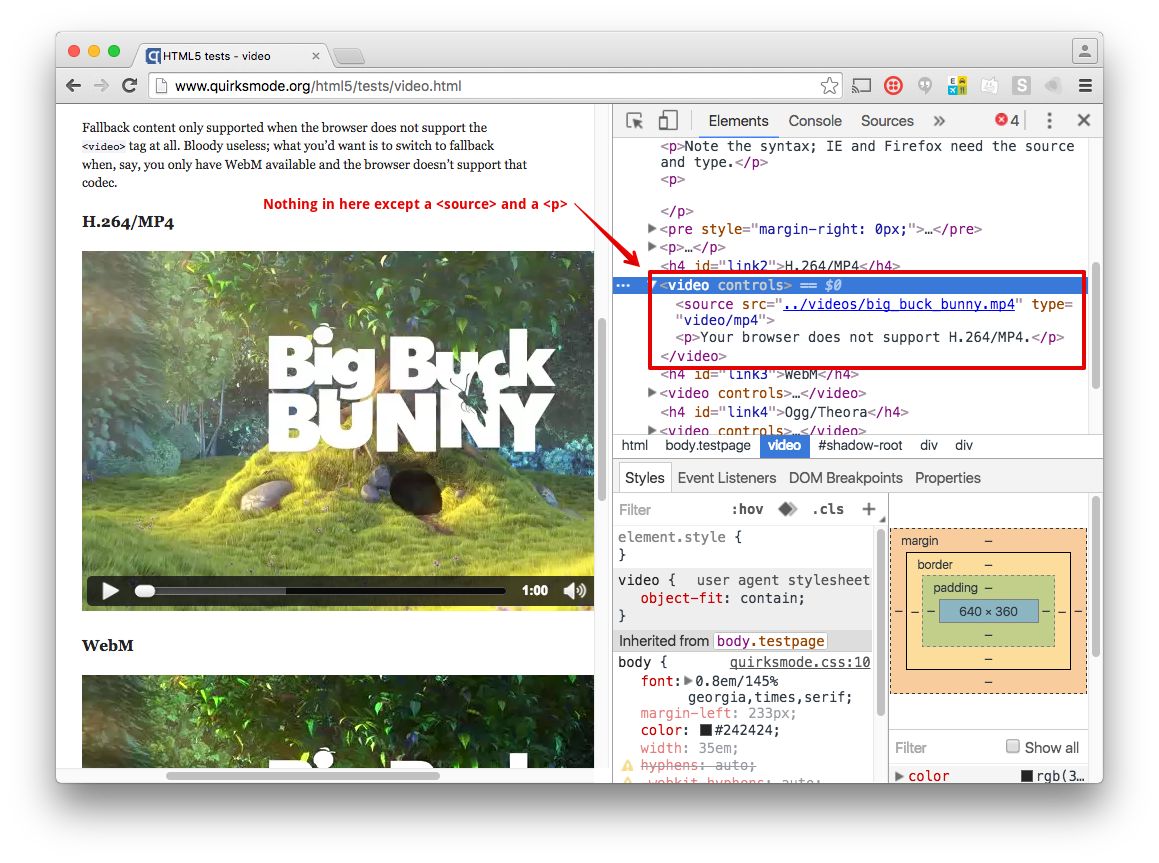Screen dimensions: 1159x863
Task: Open the Styles pane tab
Action: coord(645,478)
